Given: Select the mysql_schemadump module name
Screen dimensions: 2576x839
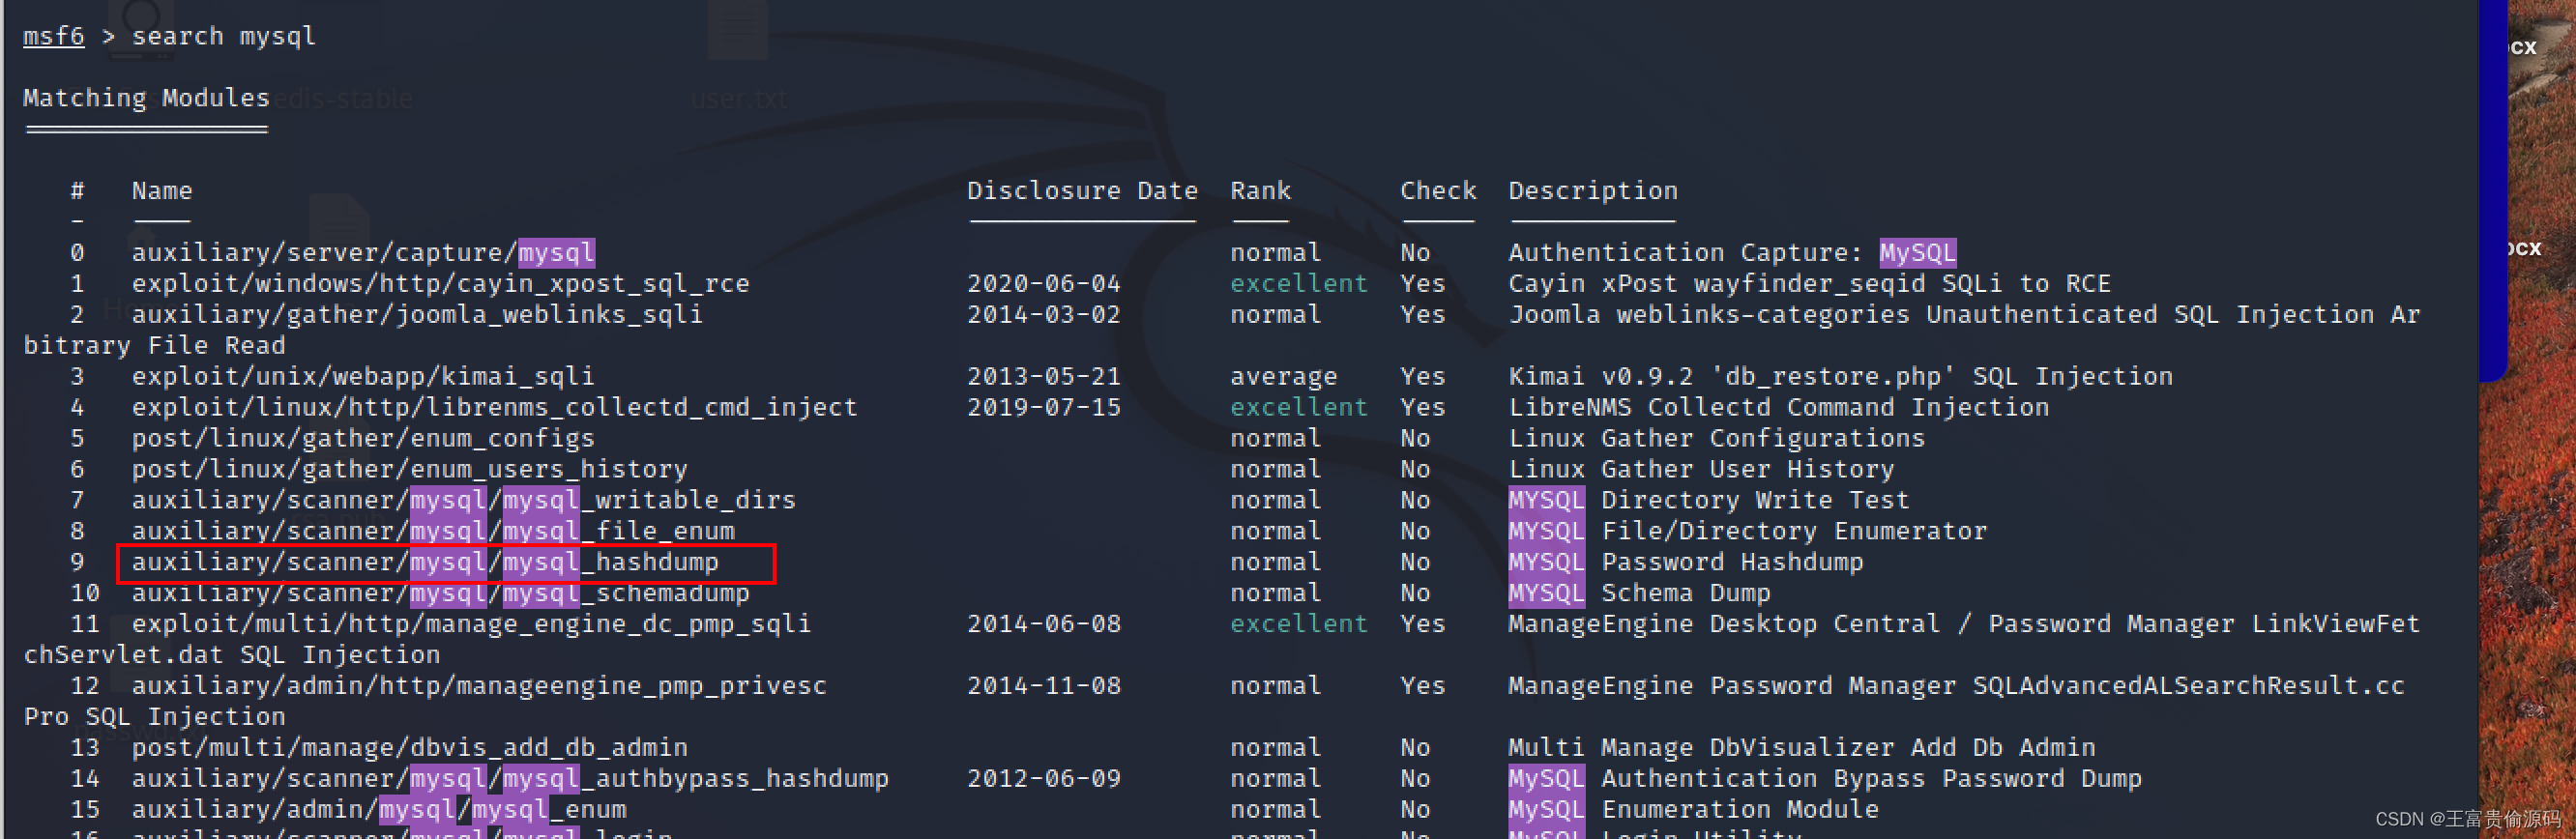Looking at the screenshot, I should (x=441, y=593).
